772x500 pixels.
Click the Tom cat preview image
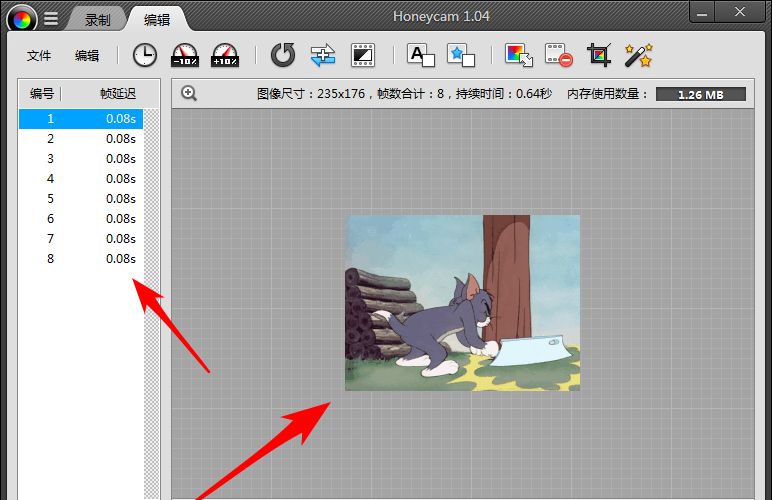point(462,303)
